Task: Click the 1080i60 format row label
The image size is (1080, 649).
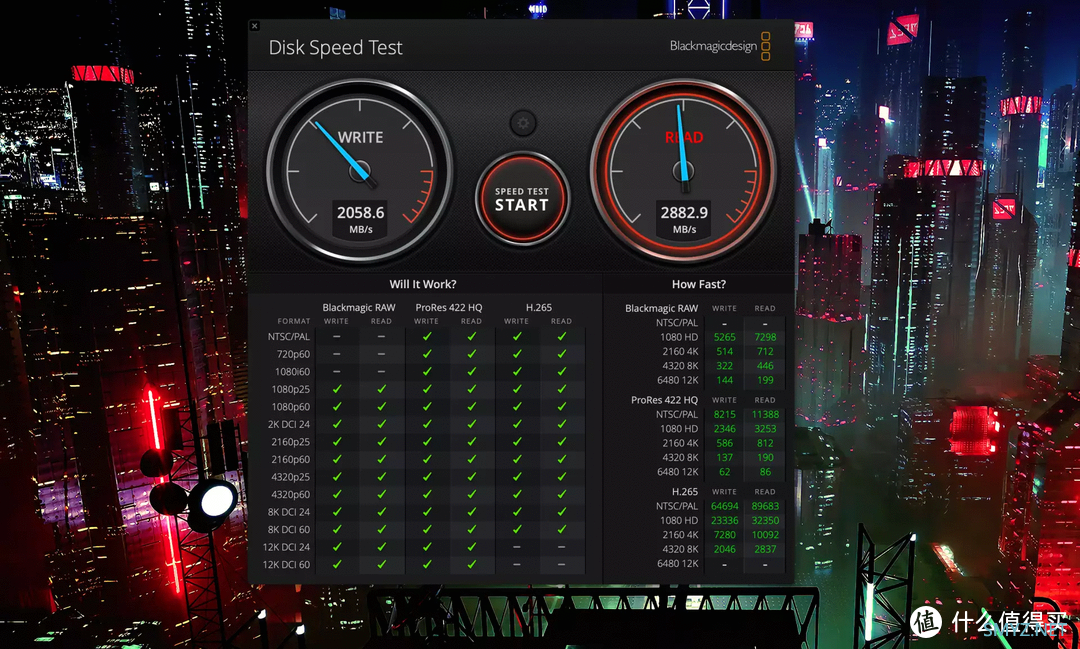Action: (293, 371)
